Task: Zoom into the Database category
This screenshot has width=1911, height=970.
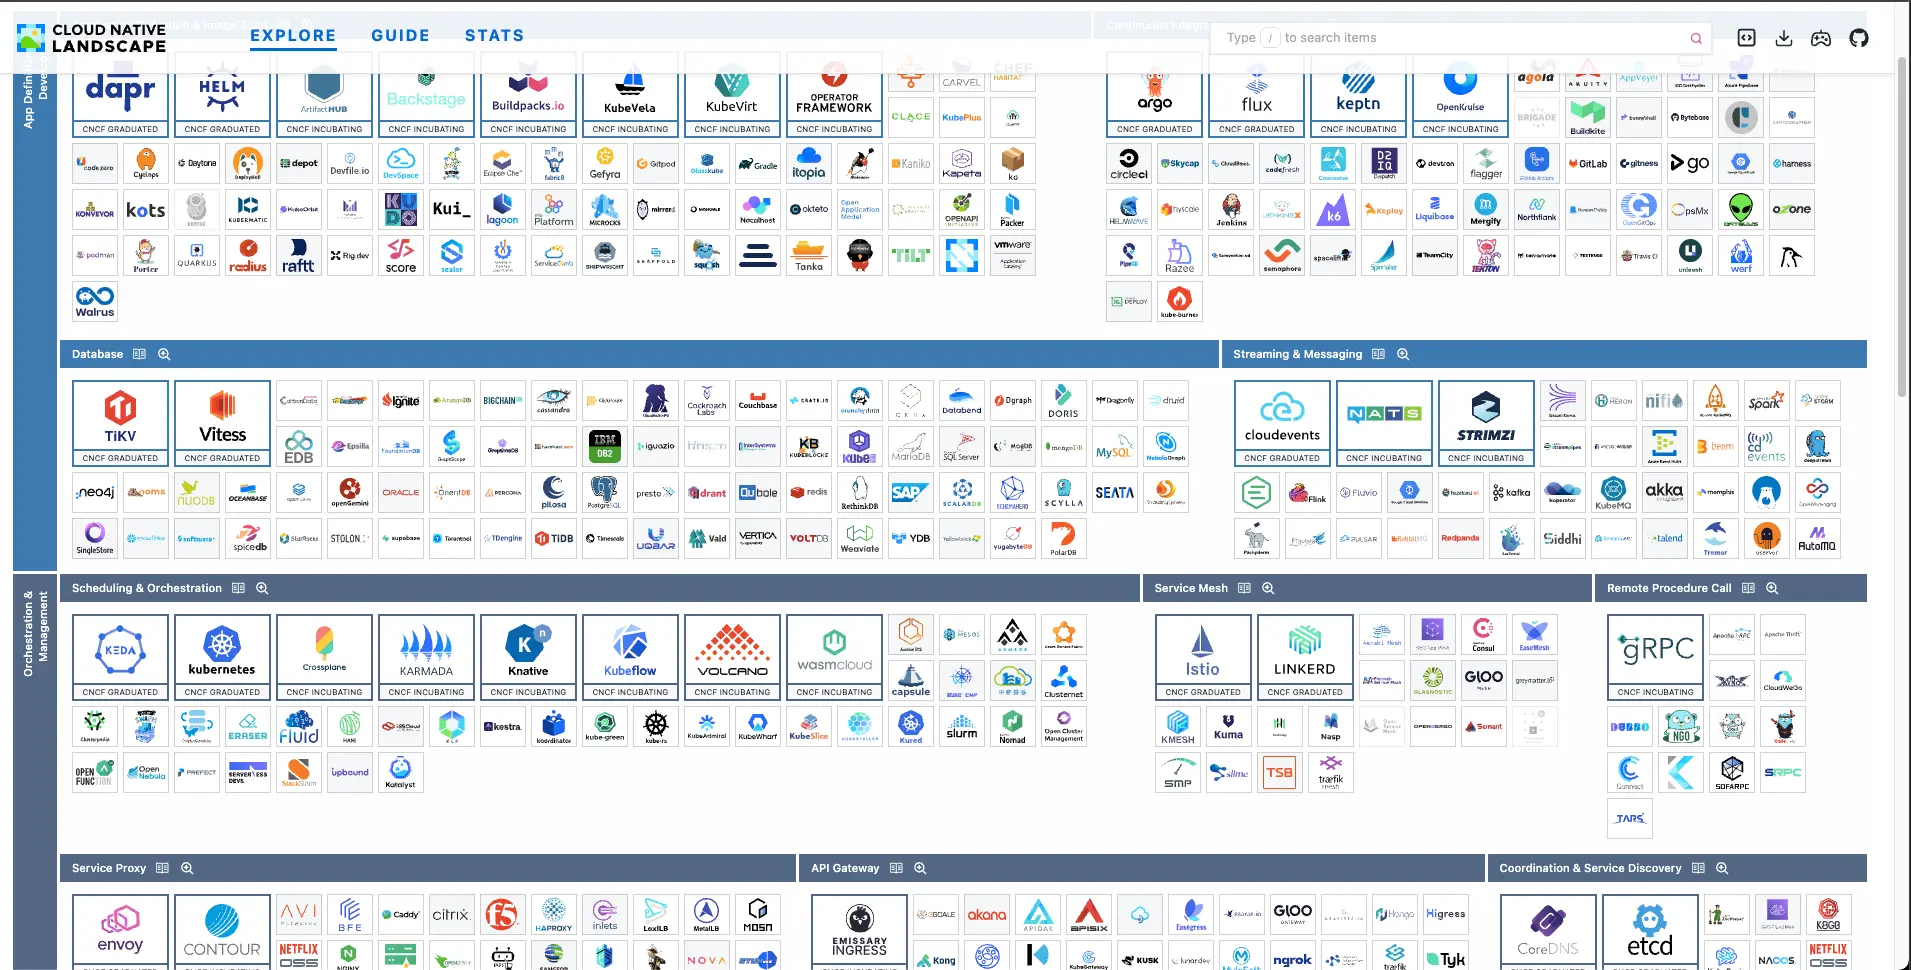Action: pyautogui.click(x=164, y=354)
